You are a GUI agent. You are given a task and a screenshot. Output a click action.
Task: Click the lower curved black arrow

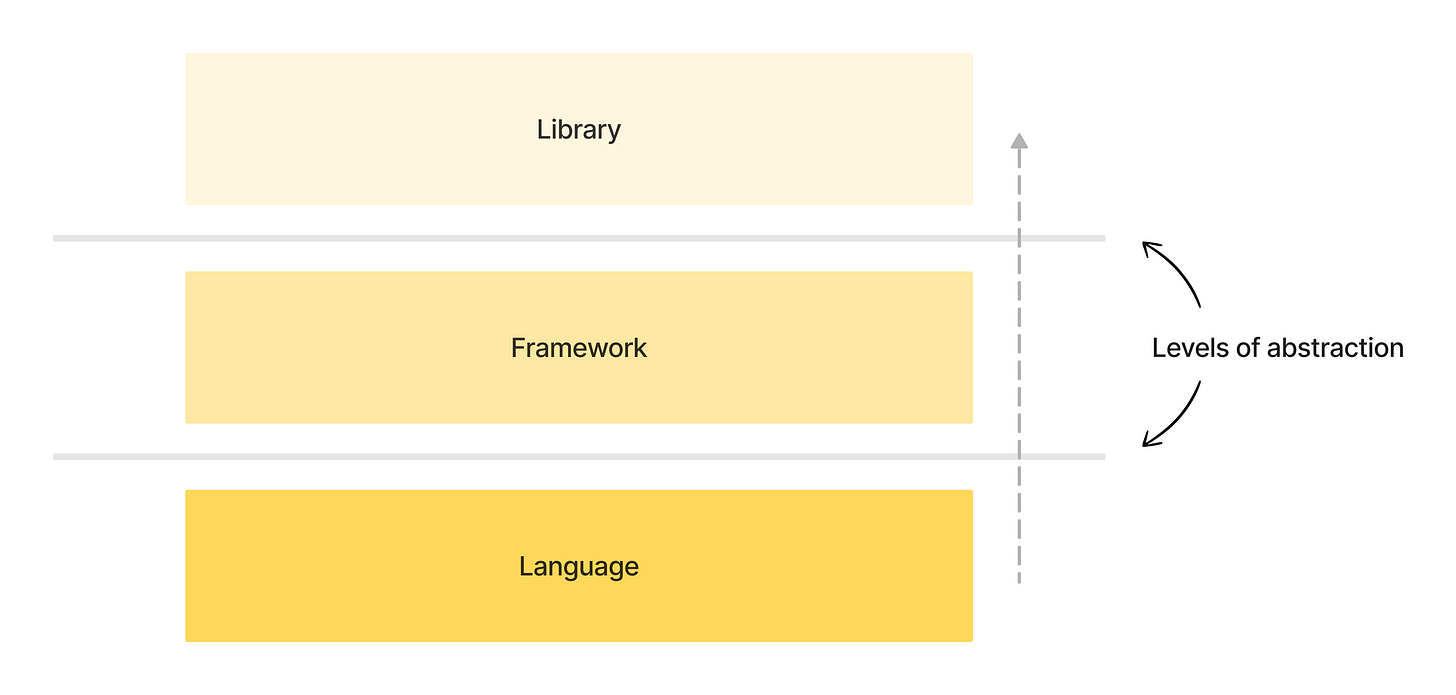pos(1177,418)
